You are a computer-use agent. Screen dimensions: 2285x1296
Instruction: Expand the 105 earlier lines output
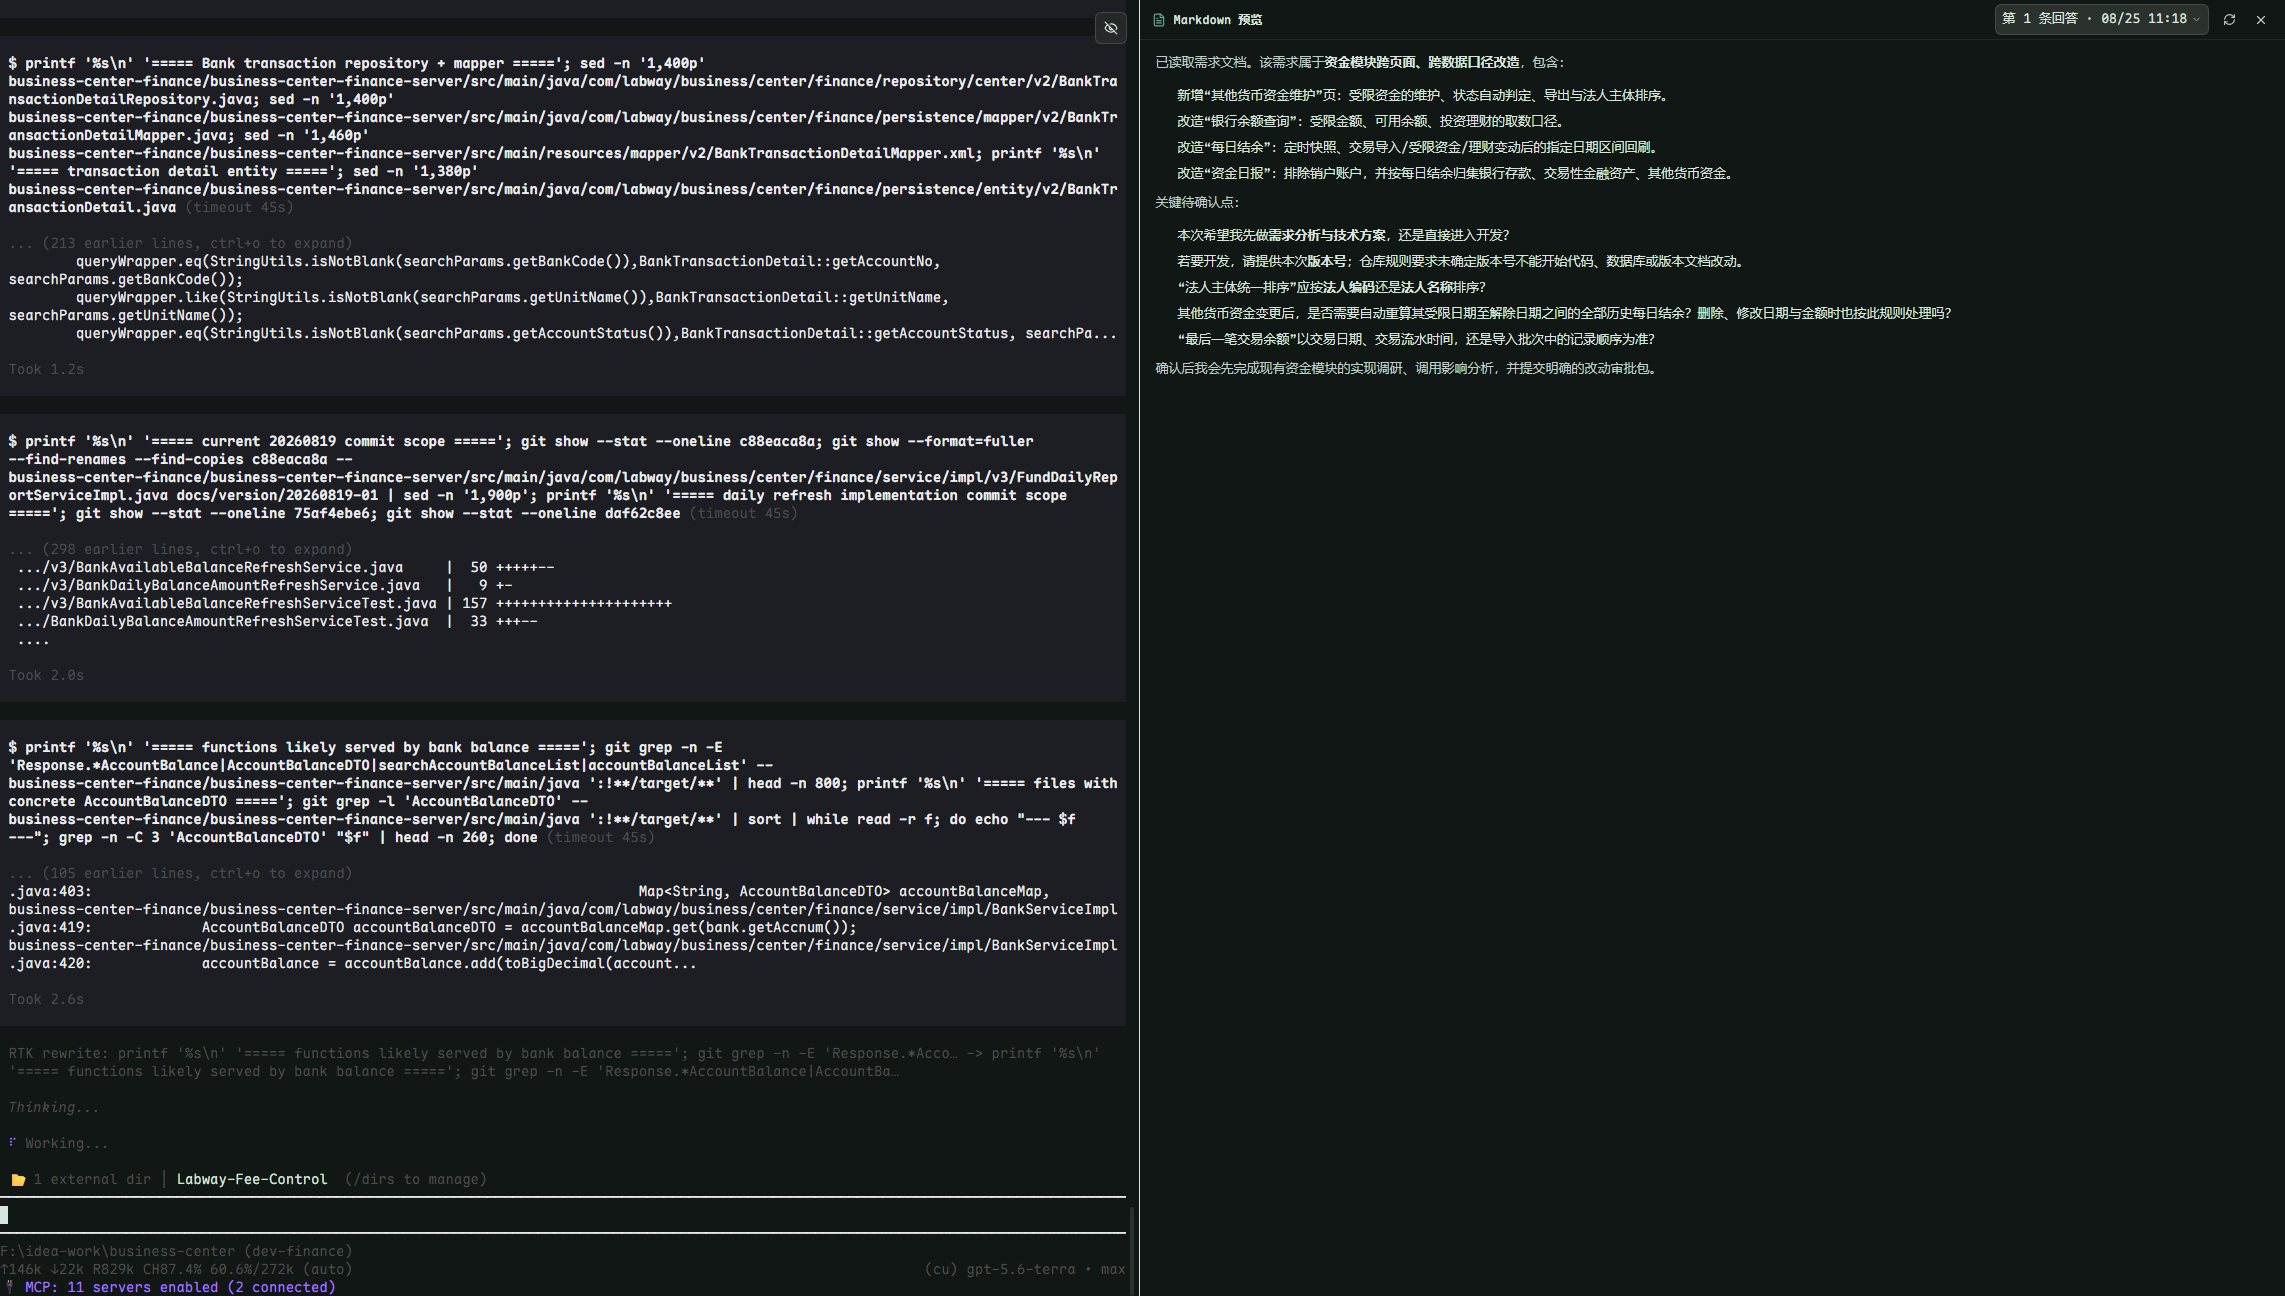(x=181, y=873)
